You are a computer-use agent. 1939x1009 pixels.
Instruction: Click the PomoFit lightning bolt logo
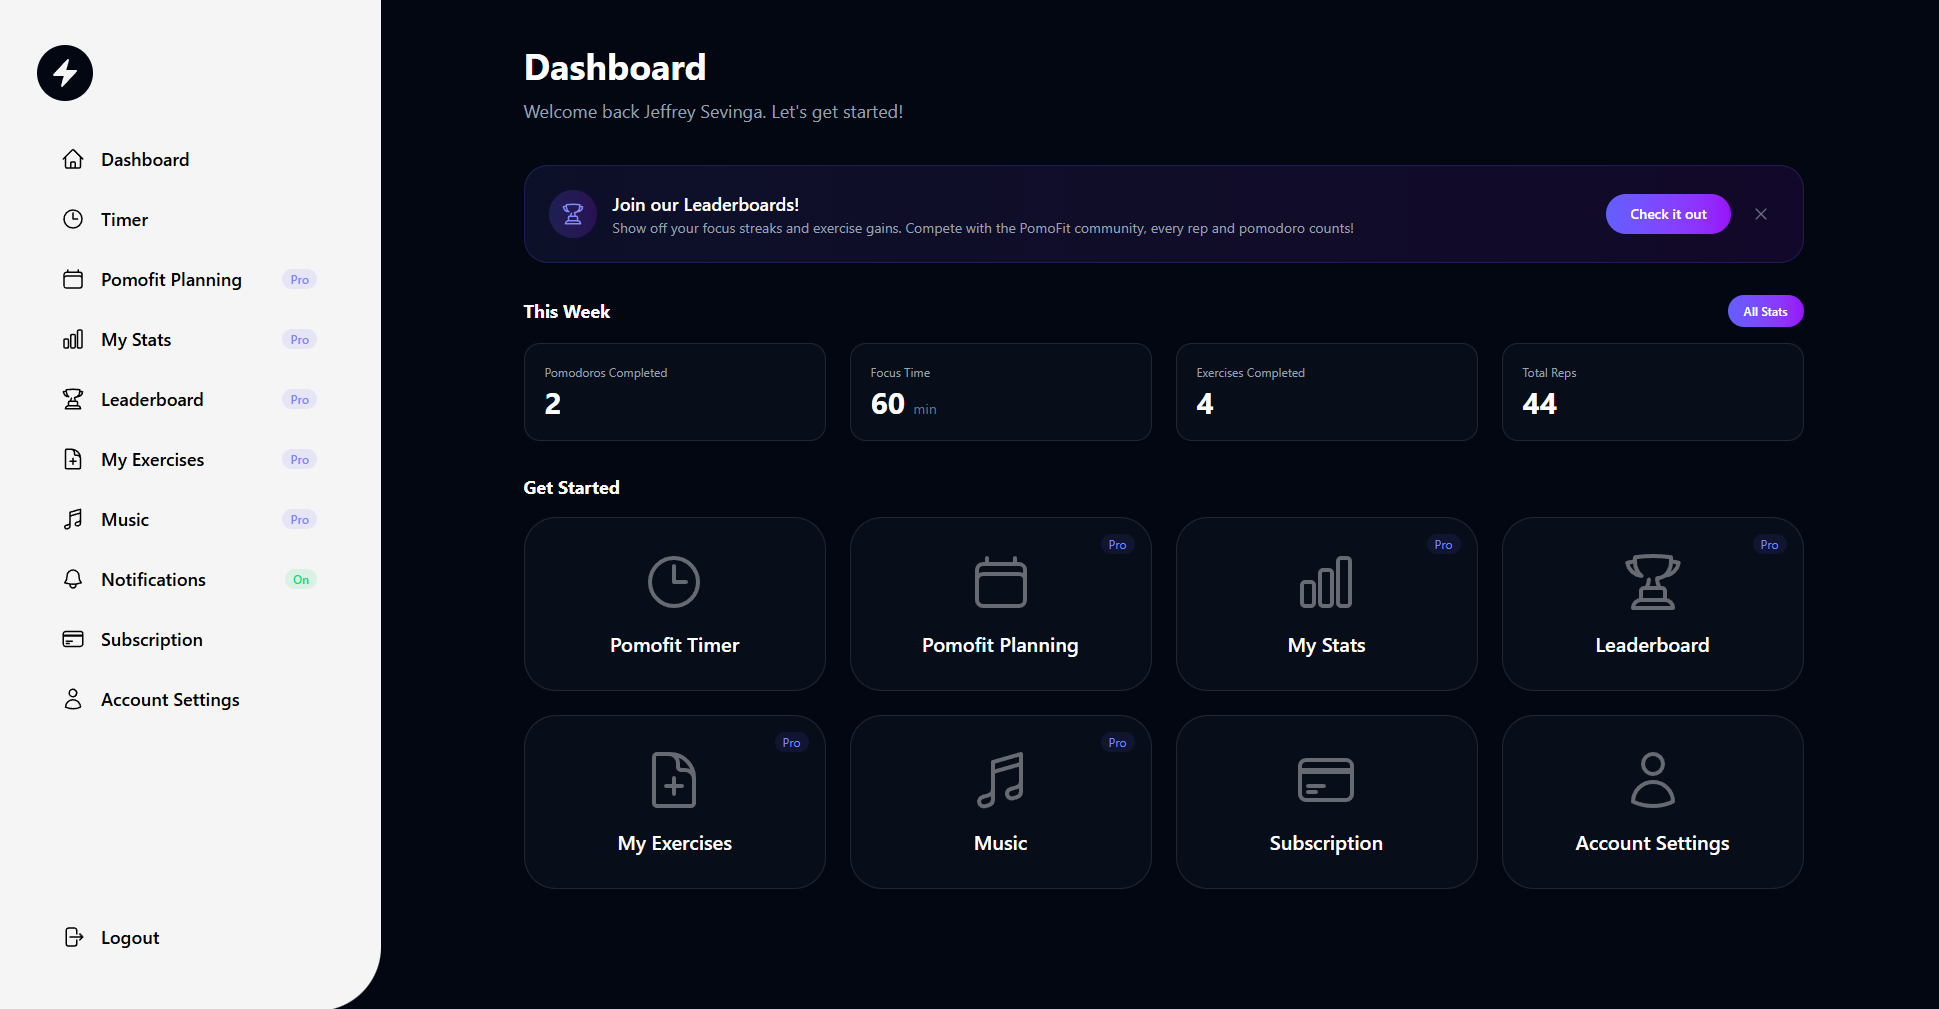click(65, 73)
